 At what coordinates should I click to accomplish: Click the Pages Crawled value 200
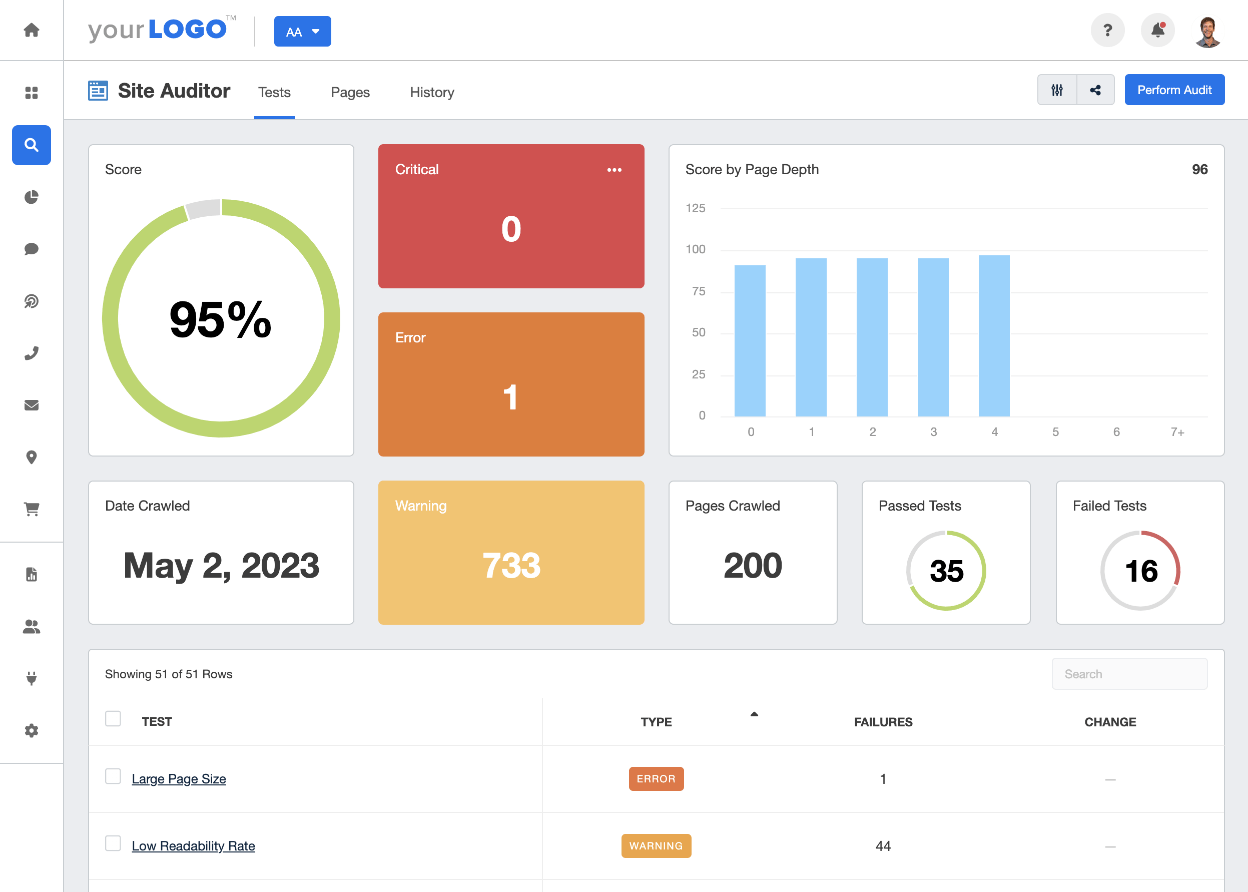pyautogui.click(x=753, y=566)
